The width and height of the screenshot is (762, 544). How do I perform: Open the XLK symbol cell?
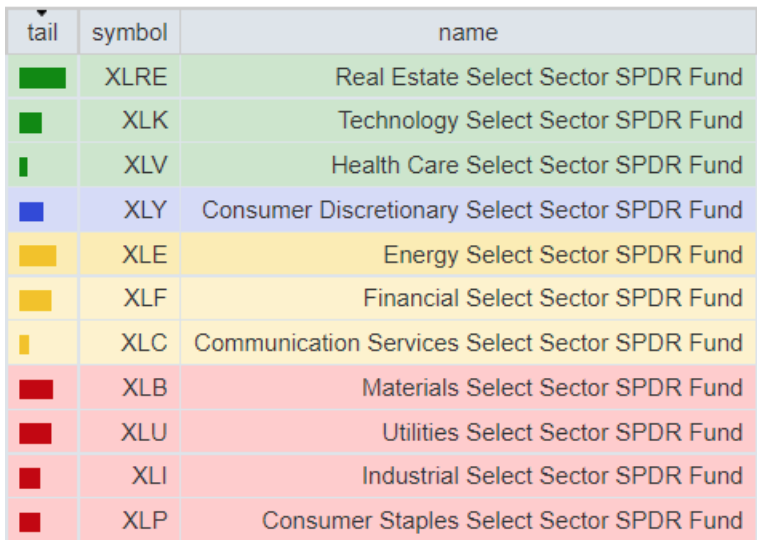tap(145, 121)
